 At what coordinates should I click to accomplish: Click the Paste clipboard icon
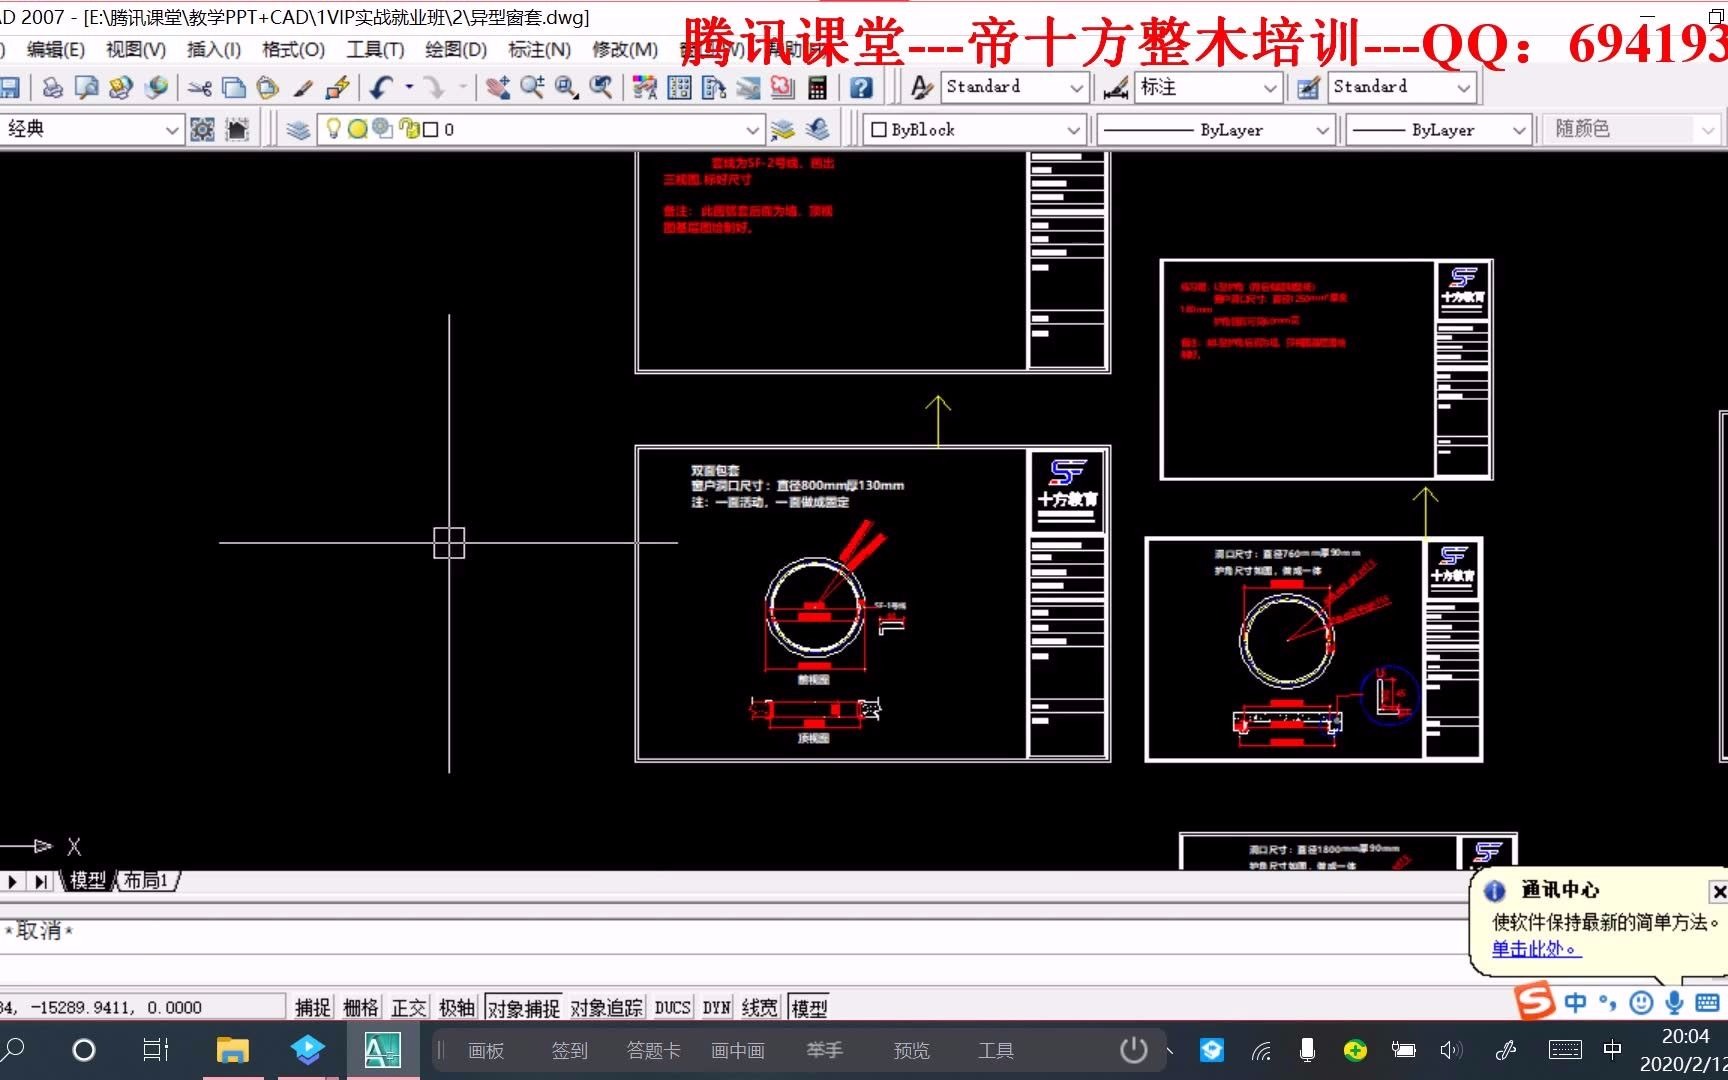(267, 88)
